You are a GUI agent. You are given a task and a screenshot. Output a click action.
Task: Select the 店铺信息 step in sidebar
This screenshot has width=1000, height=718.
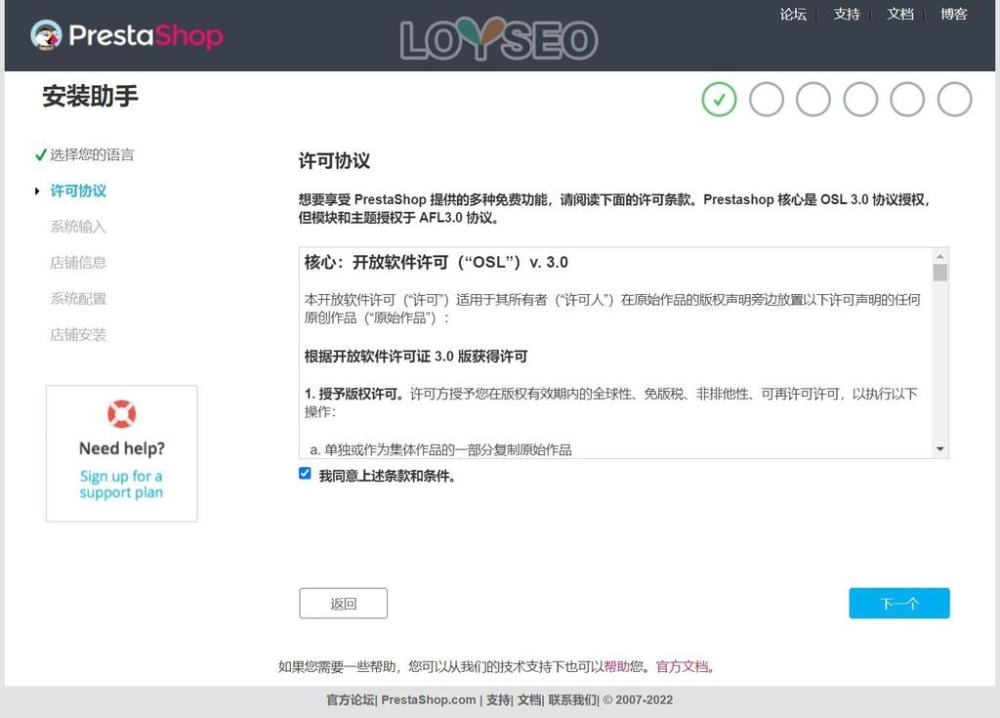78,263
